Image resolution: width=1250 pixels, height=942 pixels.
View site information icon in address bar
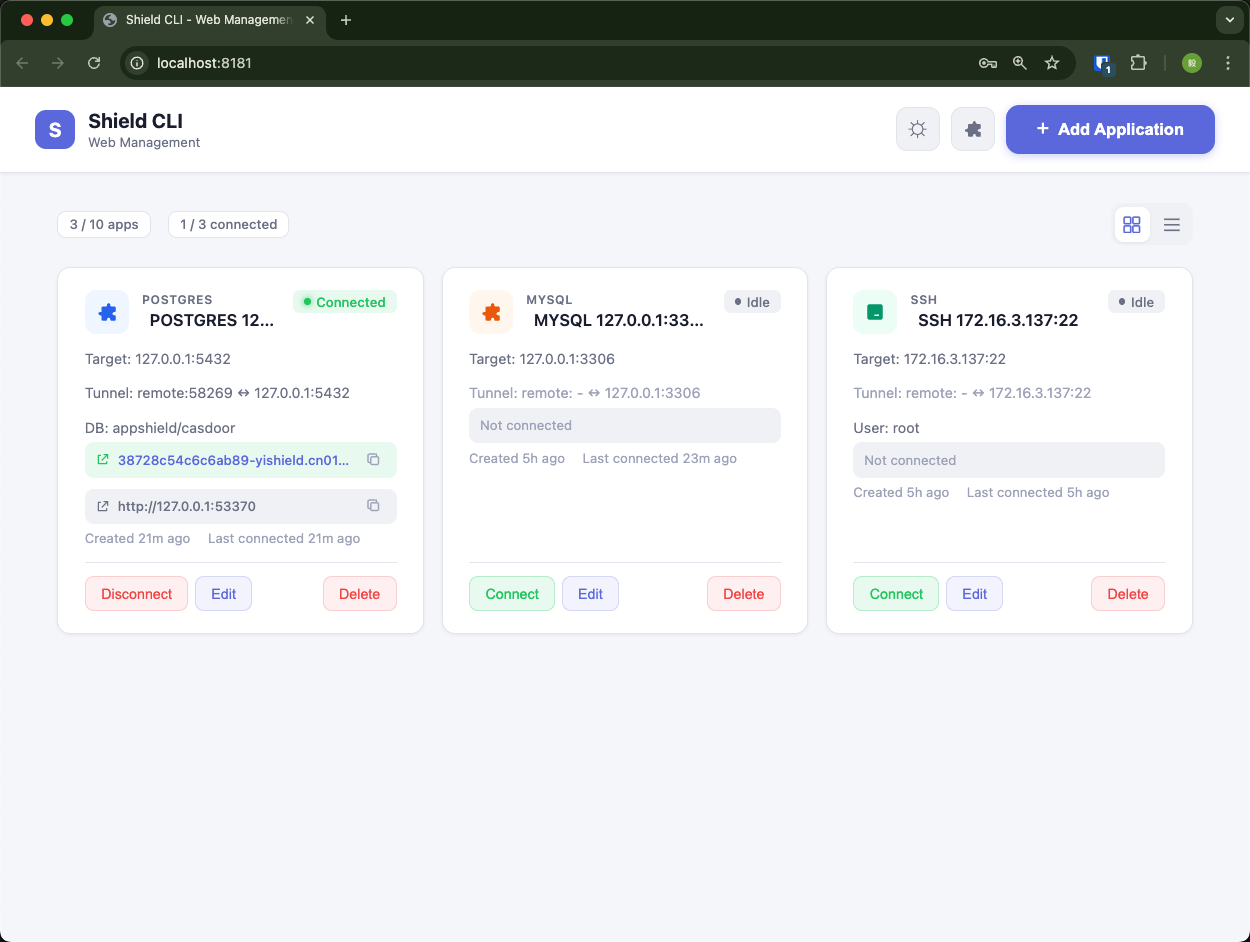[138, 63]
